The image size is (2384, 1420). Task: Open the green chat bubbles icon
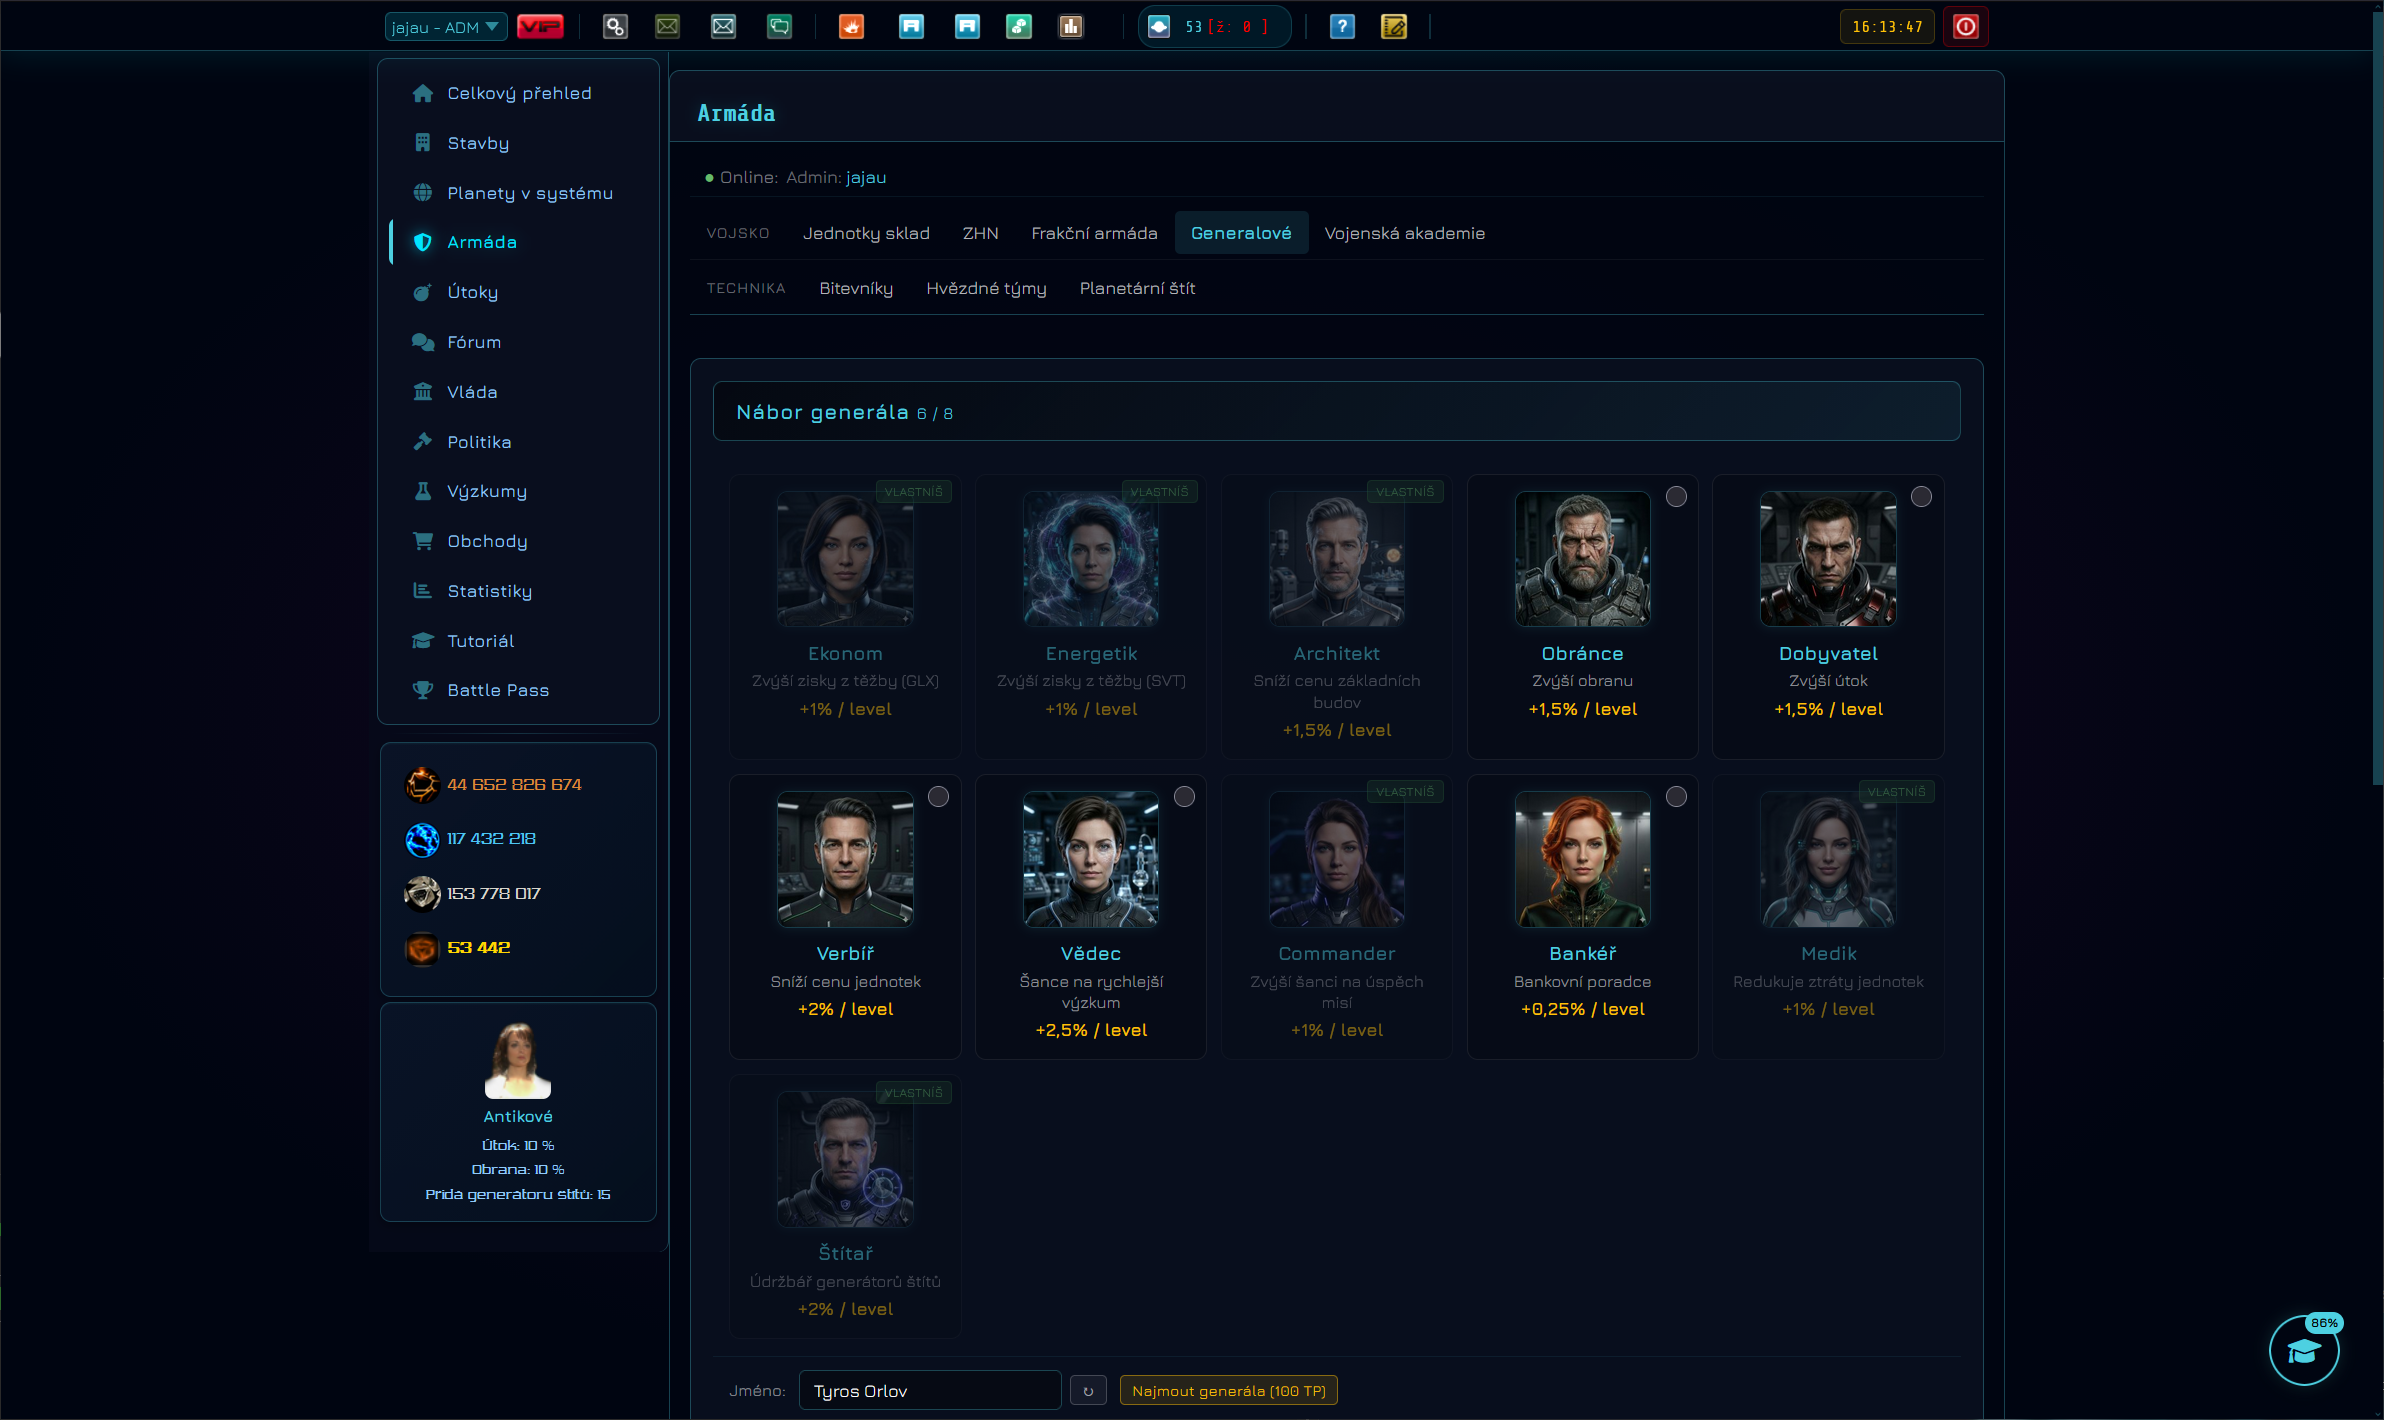pyautogui.click(x=779, y=27)
